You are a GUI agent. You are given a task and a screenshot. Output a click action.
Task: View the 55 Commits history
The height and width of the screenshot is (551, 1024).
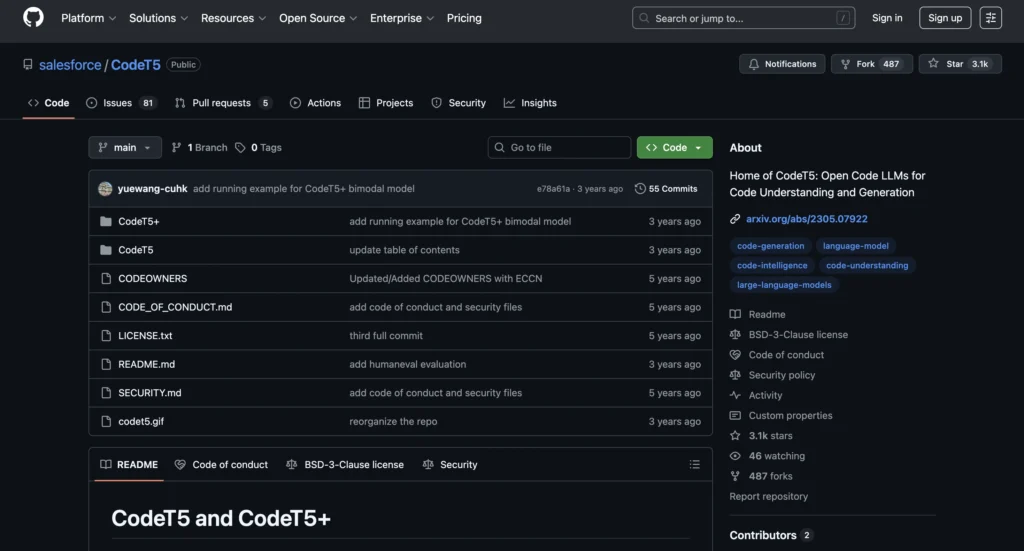click(x=666, y=189)
